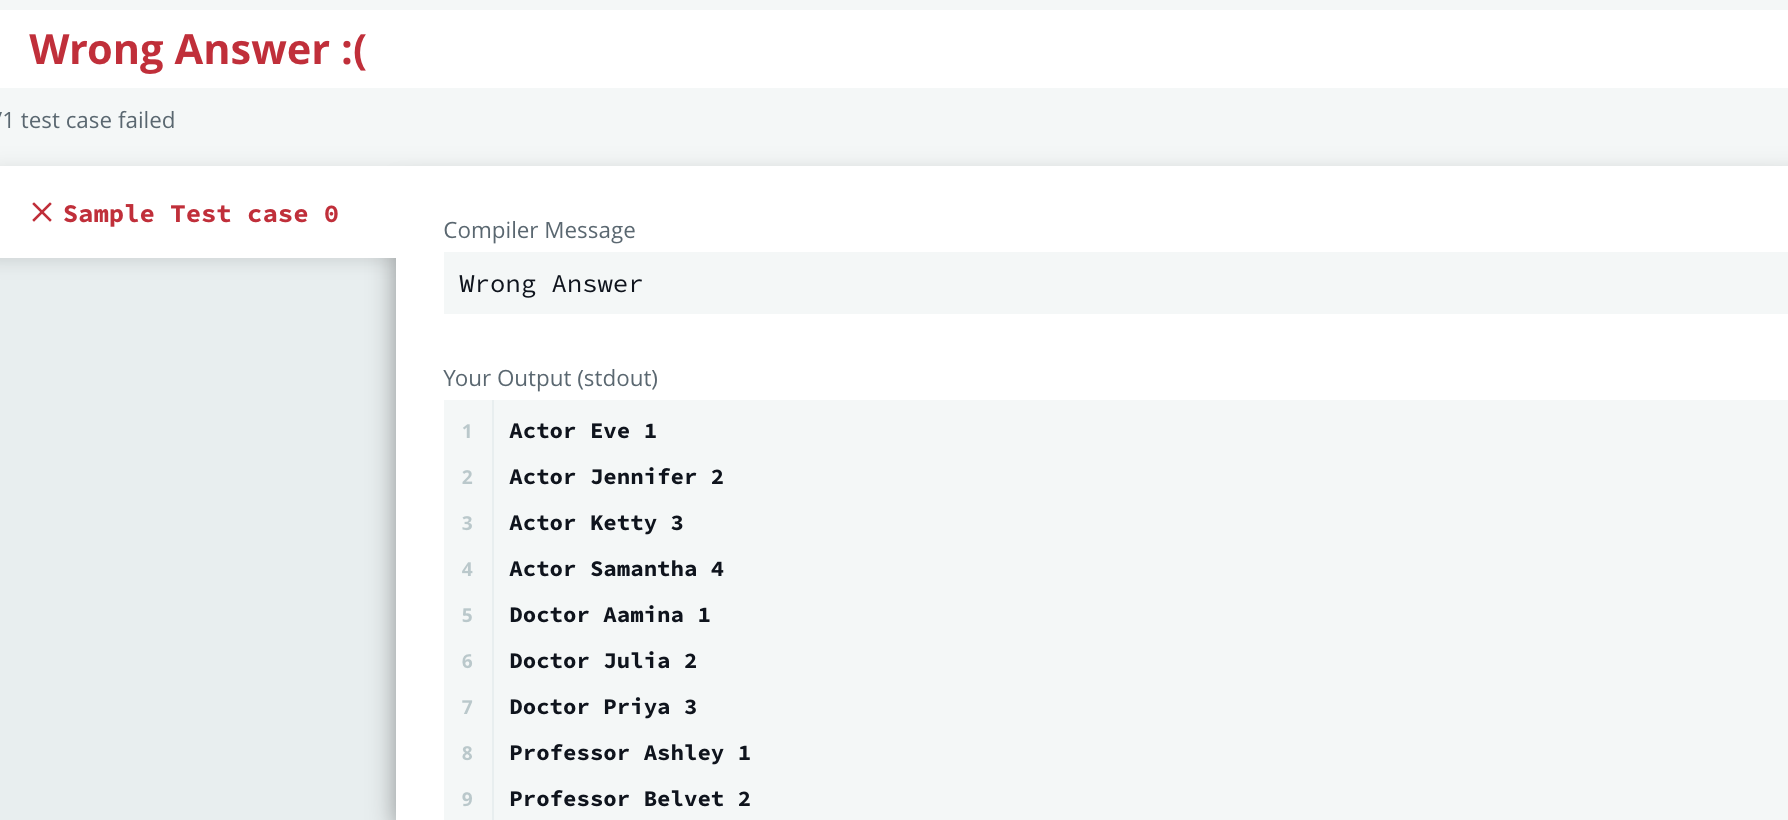Click output line "Actor Eve 1"
Viewport: 1788px width, 820px height.
click(x=582, y=431)
